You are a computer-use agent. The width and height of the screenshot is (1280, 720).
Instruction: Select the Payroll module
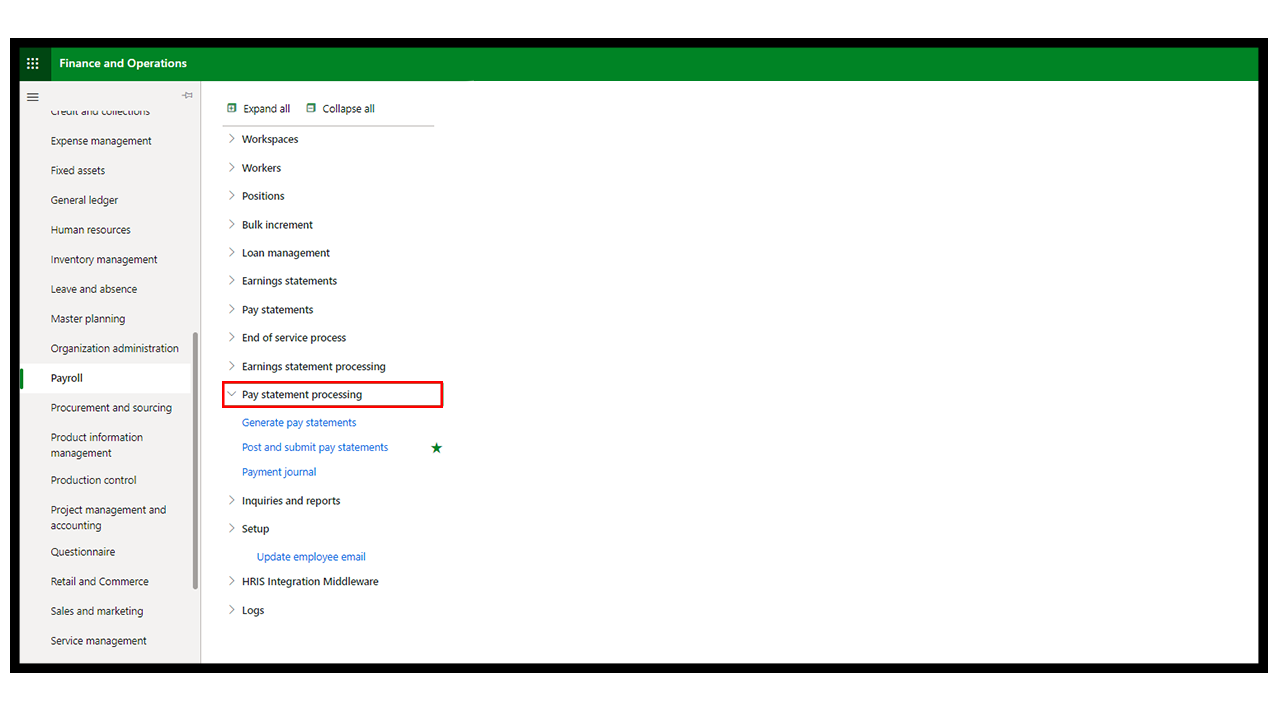(67, 378)
